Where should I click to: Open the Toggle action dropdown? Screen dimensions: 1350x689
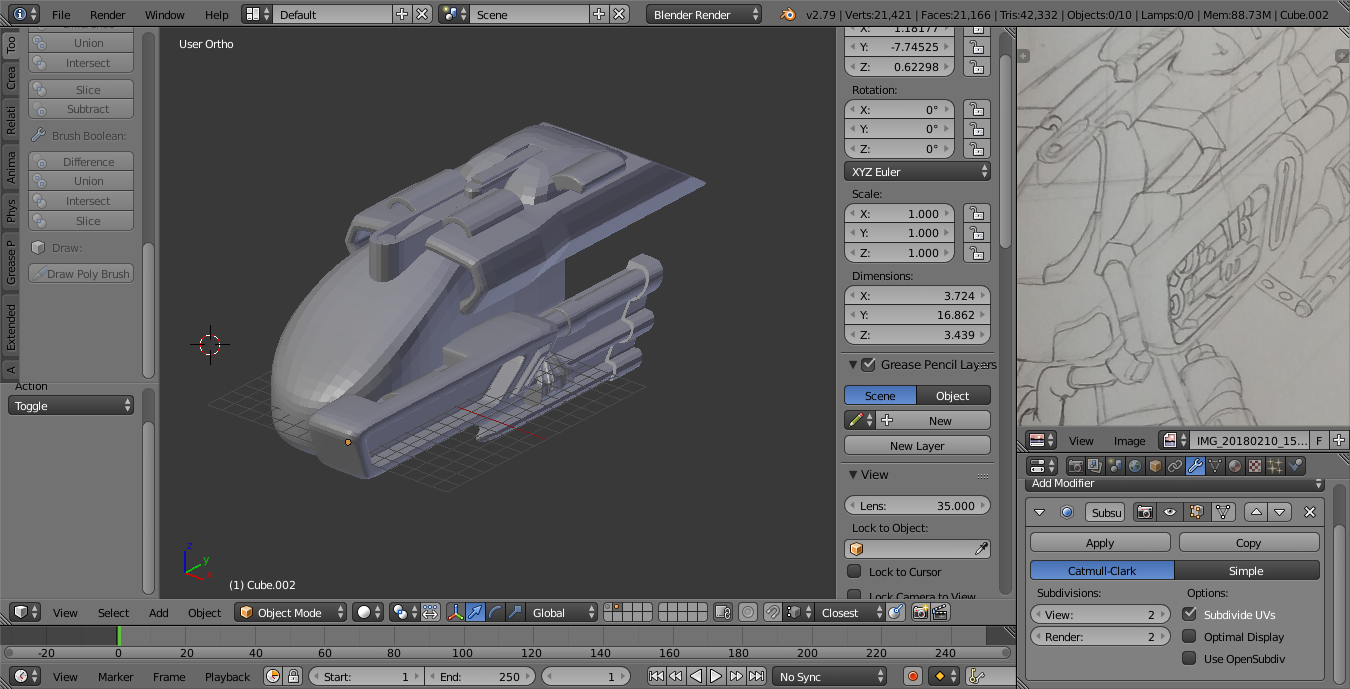click(71, 406)
